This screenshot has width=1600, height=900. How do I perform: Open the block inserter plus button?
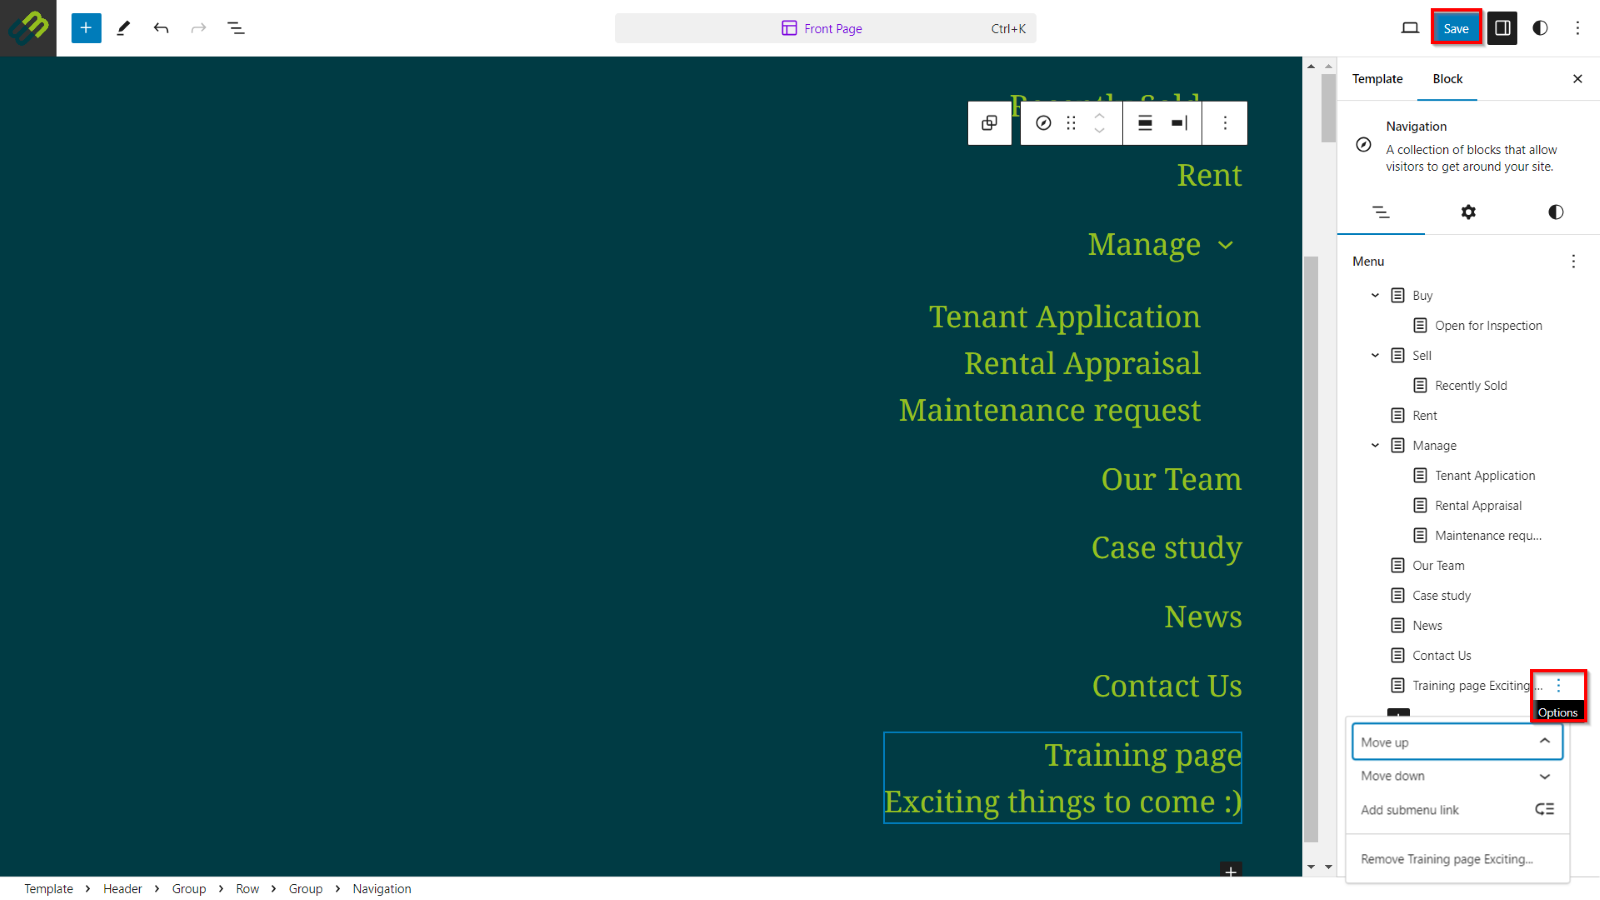(x=86, y=28)
